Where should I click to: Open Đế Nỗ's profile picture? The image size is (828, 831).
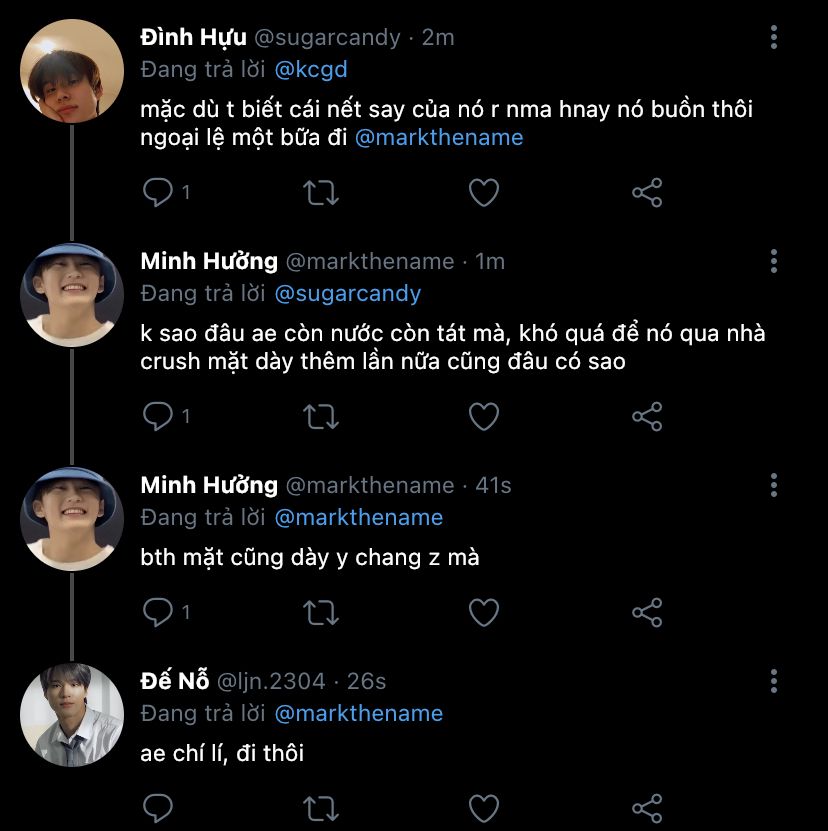pos(72,714)
